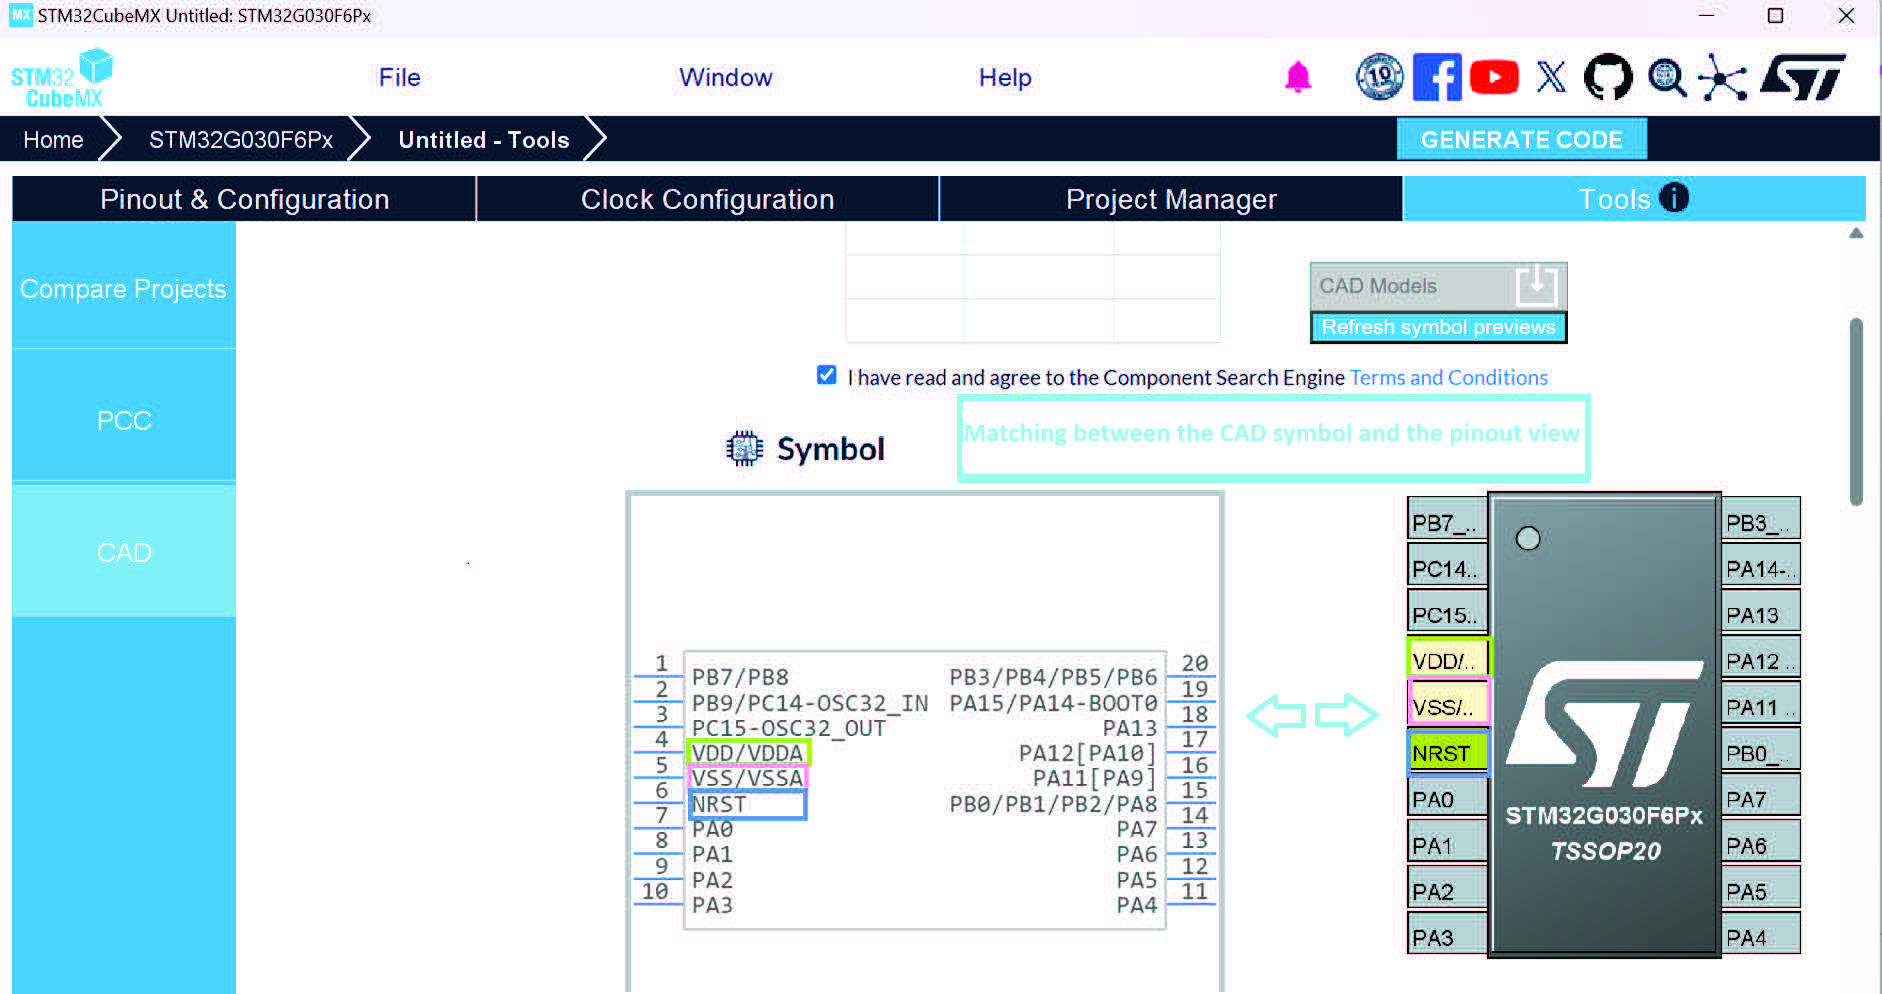The height and width of the screenshot is (994, 1882).
Task: Go to Home breadcrumb
Action: (53, 140)
